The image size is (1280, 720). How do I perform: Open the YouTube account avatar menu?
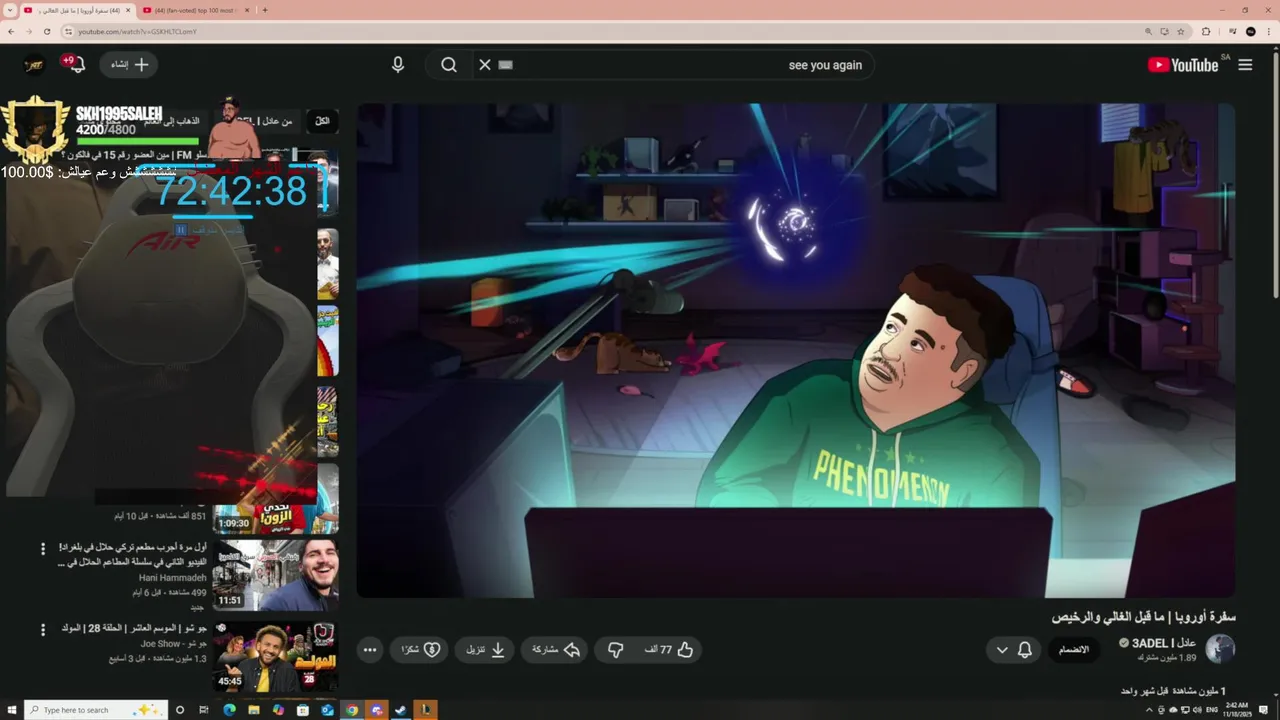pyautogui.click(x=35, y=65)
